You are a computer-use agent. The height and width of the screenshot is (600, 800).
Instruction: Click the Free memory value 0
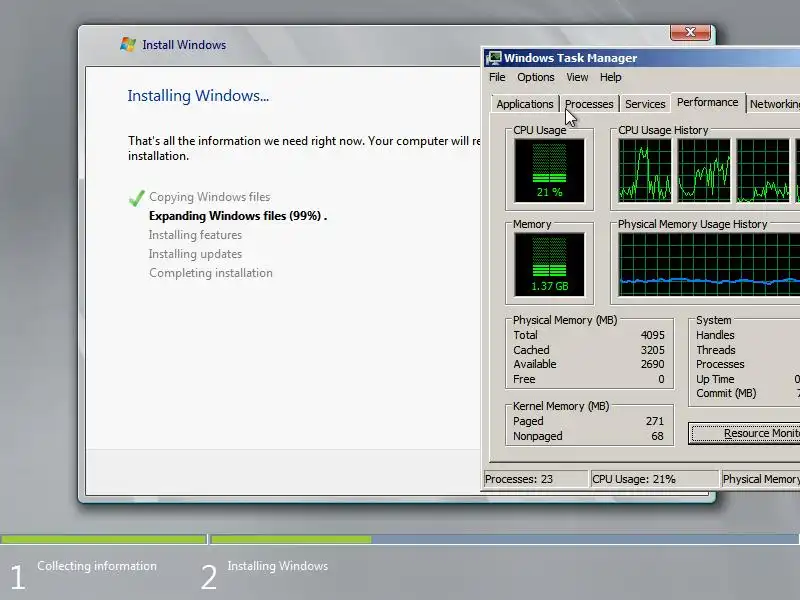661,379
